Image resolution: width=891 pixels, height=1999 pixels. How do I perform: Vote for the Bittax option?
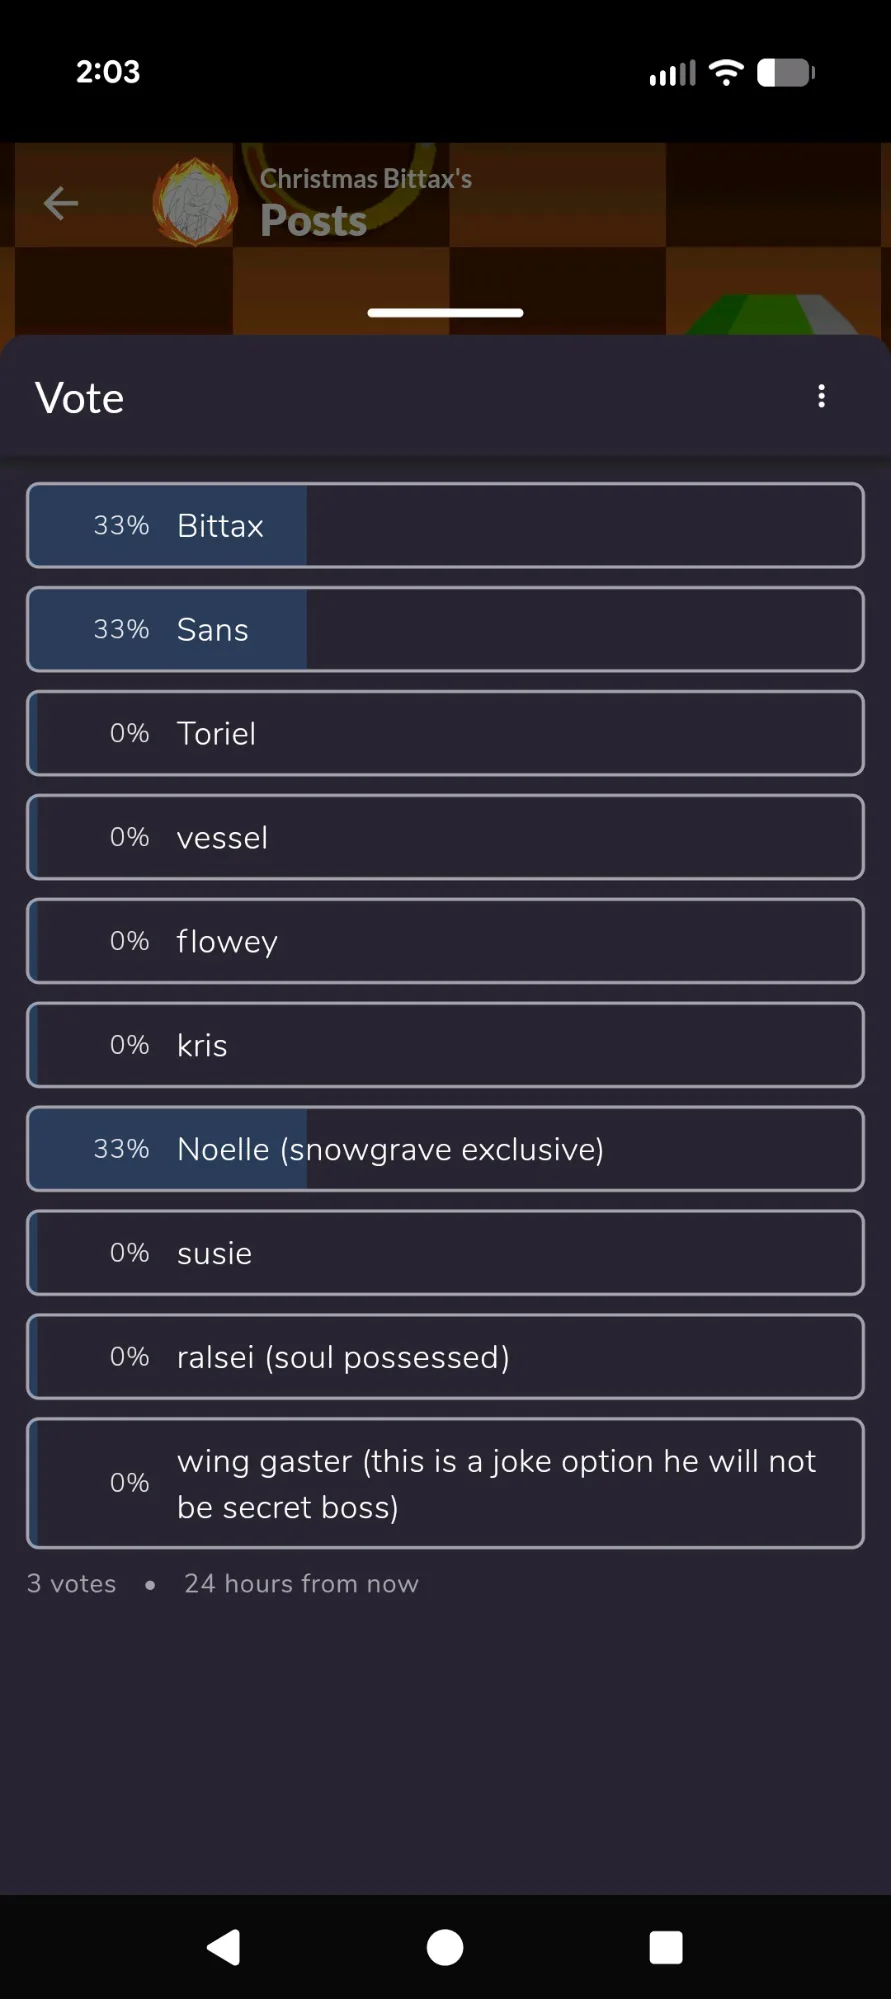445,526
